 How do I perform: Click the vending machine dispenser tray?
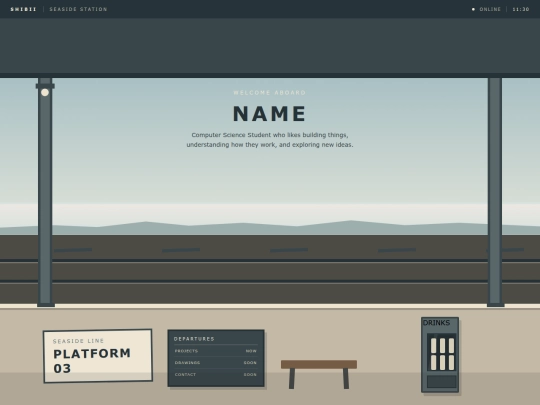coord(442,382)
